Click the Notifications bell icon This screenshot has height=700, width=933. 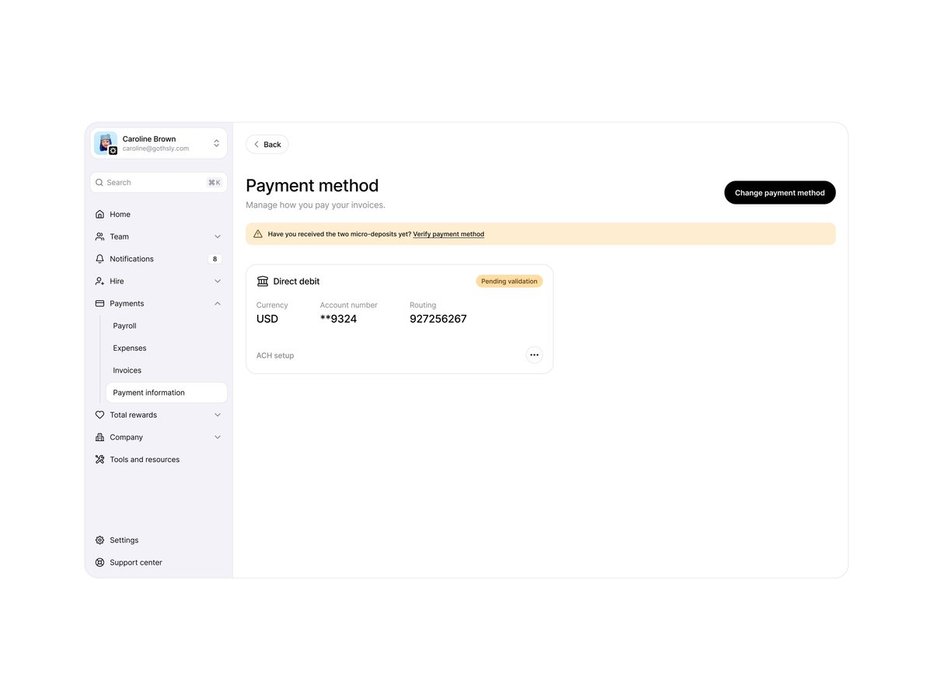pyautogui.click(x=100, y=259)
